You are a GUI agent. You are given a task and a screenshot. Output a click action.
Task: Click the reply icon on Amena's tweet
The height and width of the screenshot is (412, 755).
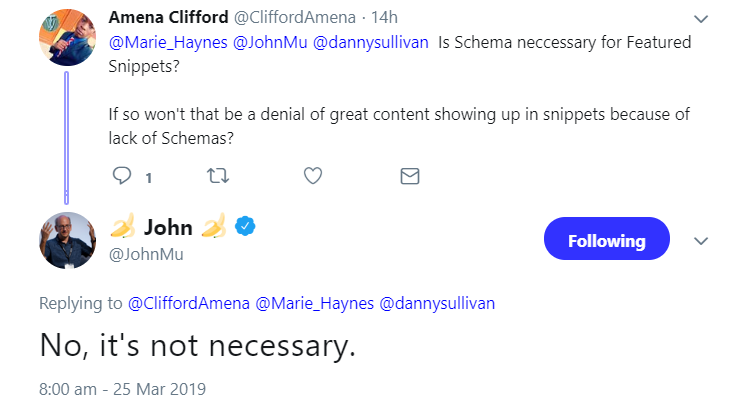click(x=123, y=176)
